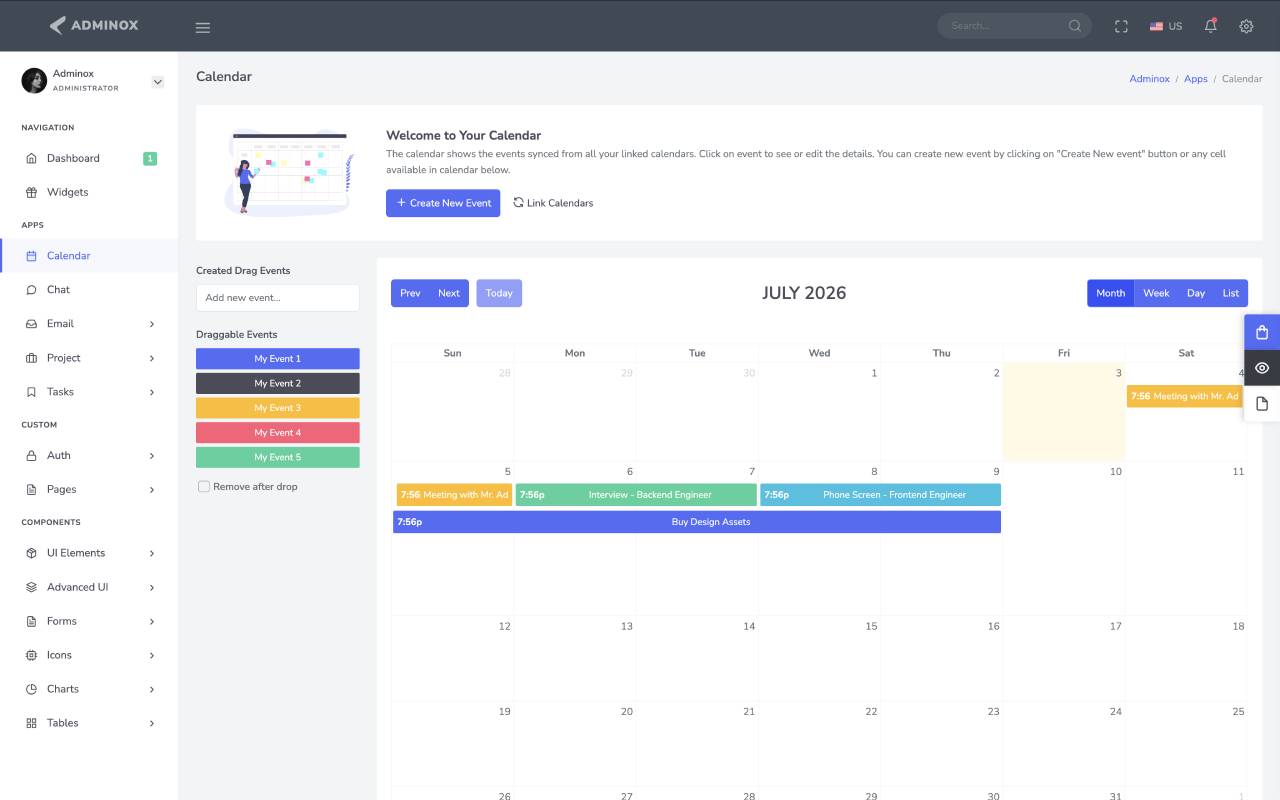Select green My Event 5 draggable
Image resolution: width=1280 pixels, height=800 pixels.
(x=278, y=457)
